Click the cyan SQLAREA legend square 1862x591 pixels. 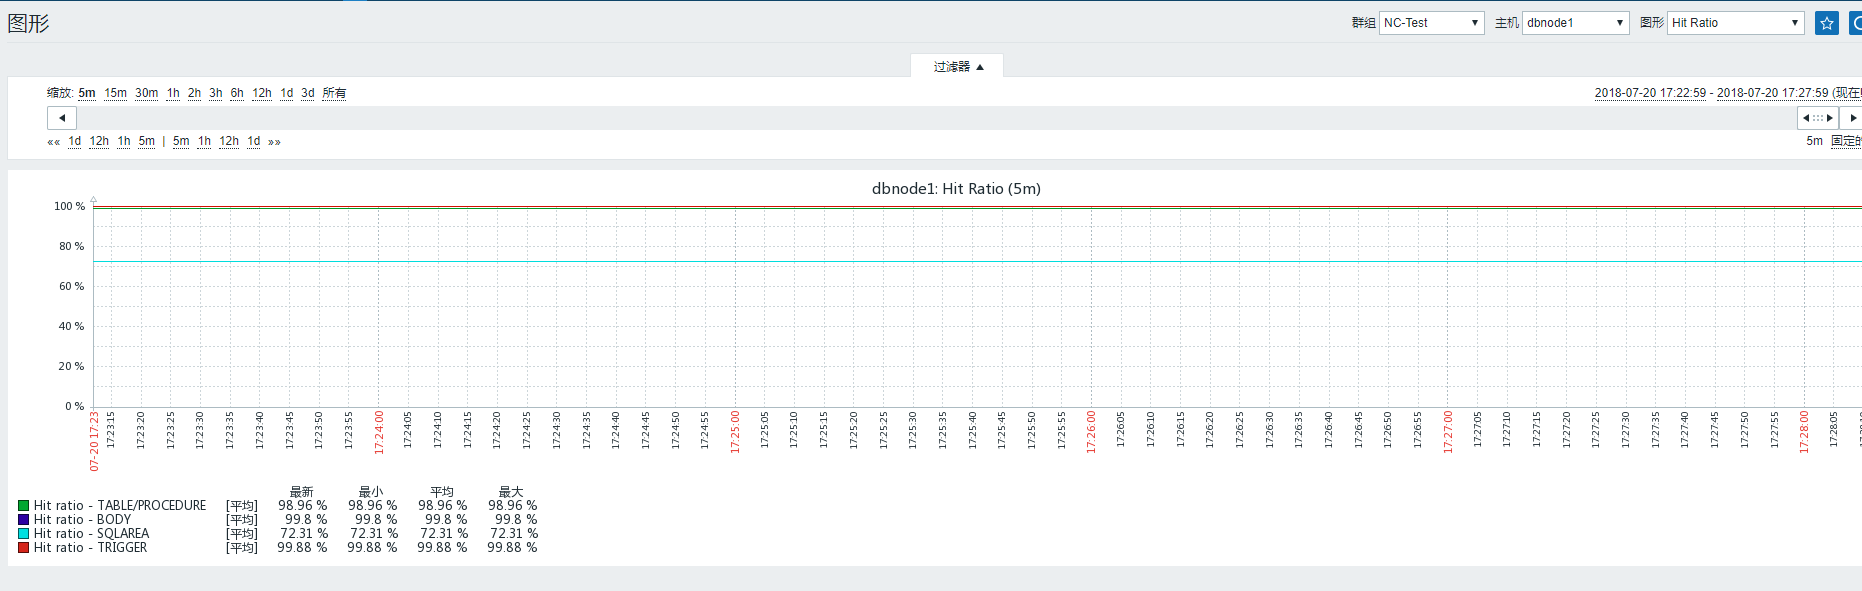pos(24,534)
